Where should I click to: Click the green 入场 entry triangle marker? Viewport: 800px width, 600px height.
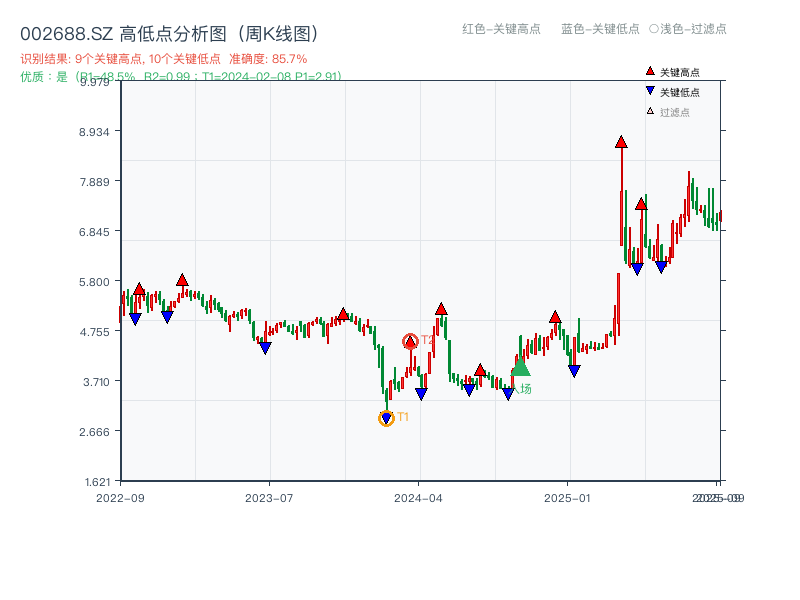pyautogui.click(x=520, y=366)
